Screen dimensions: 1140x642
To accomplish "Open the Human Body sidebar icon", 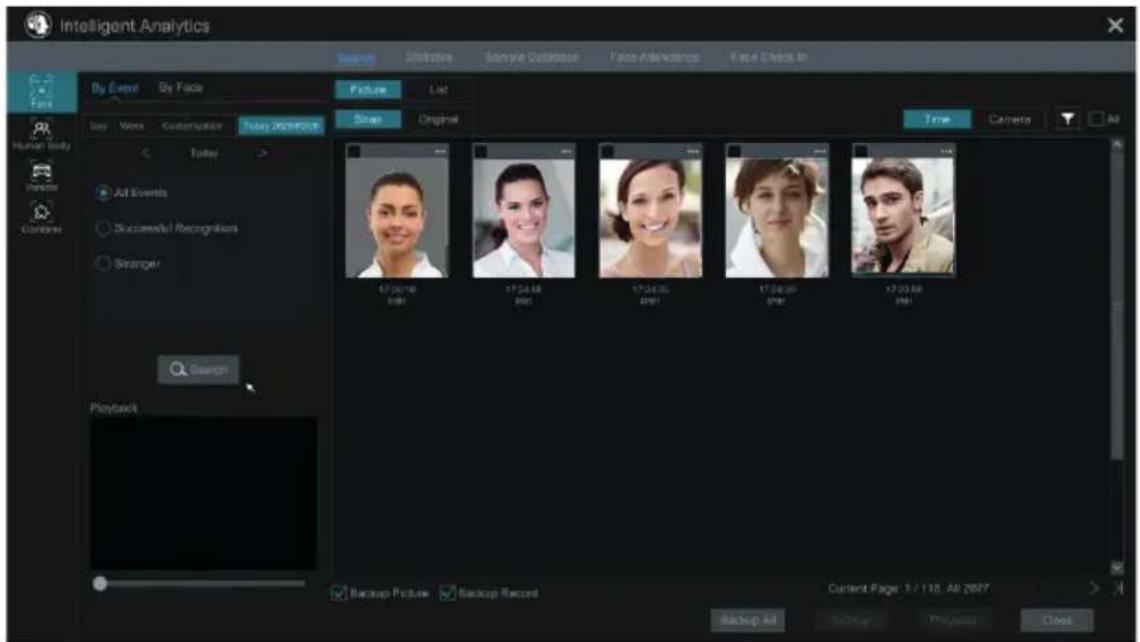I will tap(41, 135).
